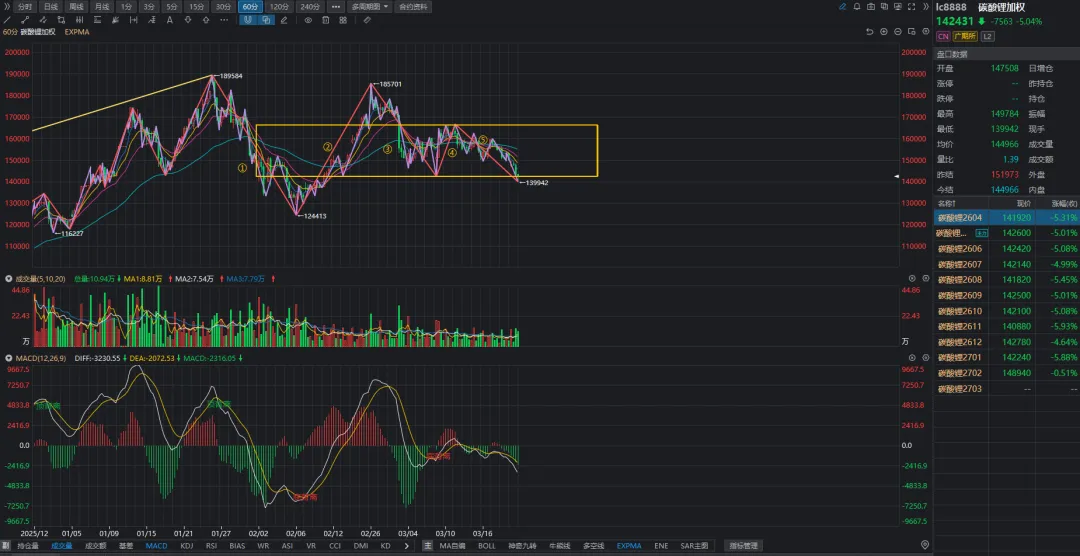Click the down arrow marker tool
This screenshot has width=1080, height=556.
[x=188, y=20]
